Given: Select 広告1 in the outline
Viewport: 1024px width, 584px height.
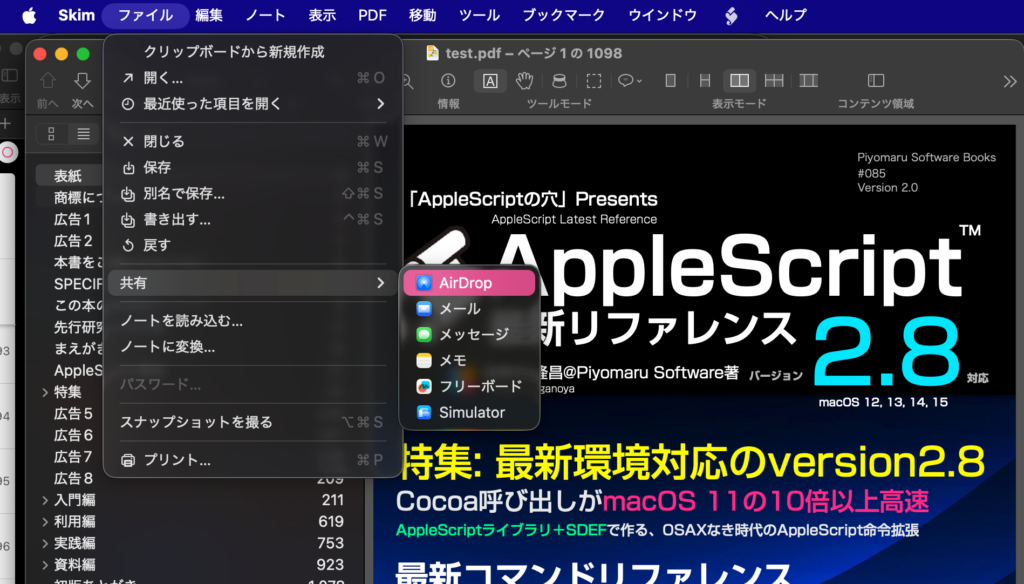Looking at the screenshot, I should tap(73, 219).
